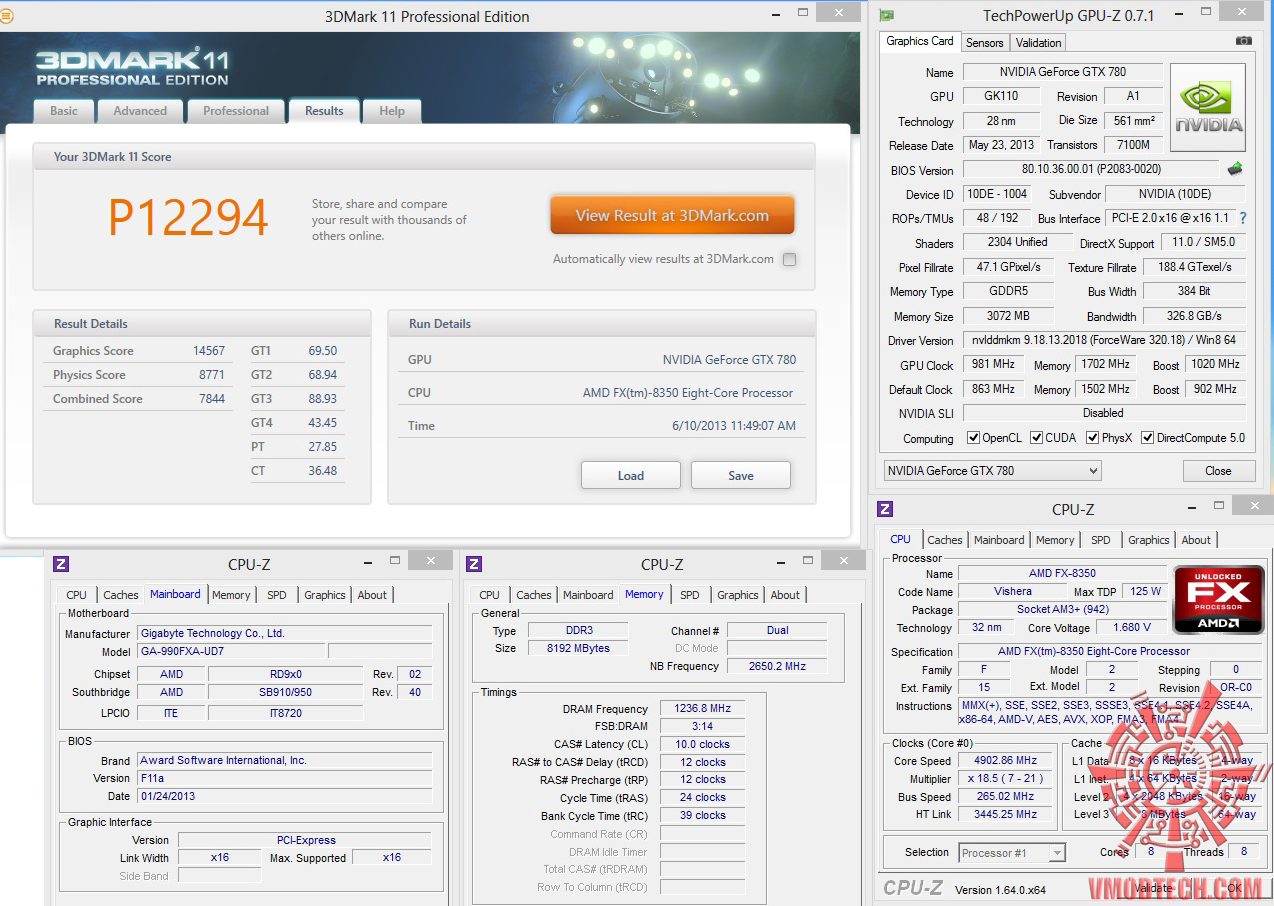1274x906 pixels.
Task: Click the CPU name in 3DMark Run Details
Action: (x=688, y=393)
